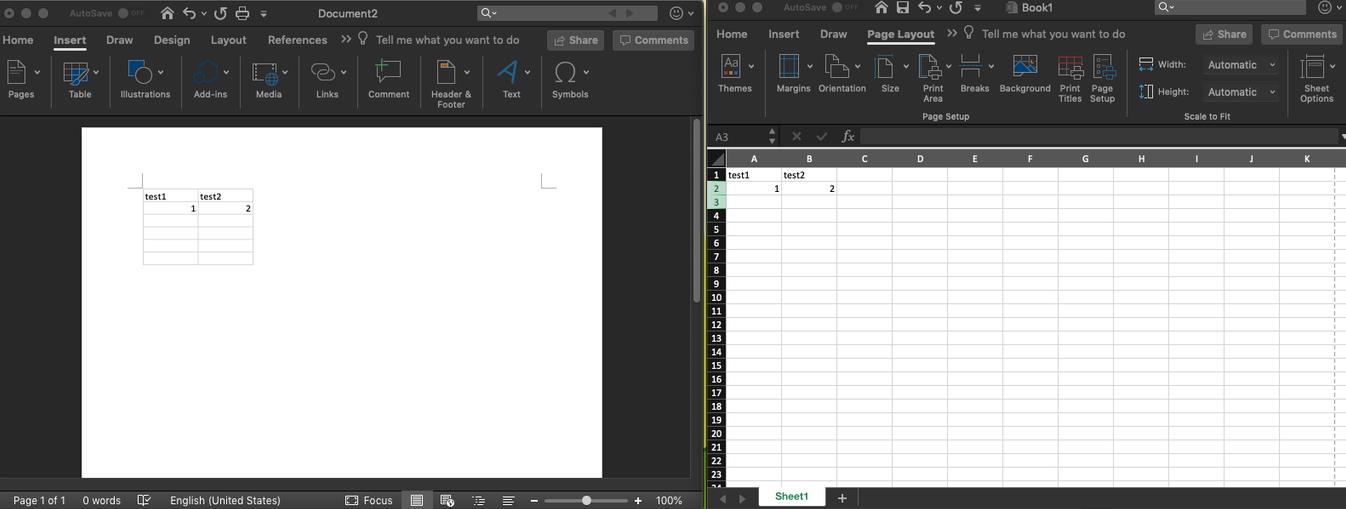Expand the Undo history dropdown in Word

tap(204, 14)
